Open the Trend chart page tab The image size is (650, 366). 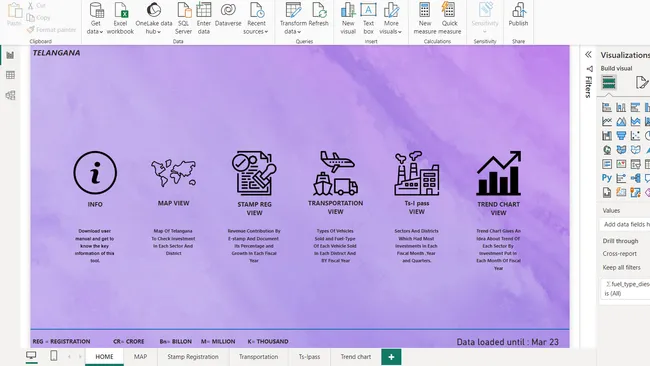tap(356, 356)
